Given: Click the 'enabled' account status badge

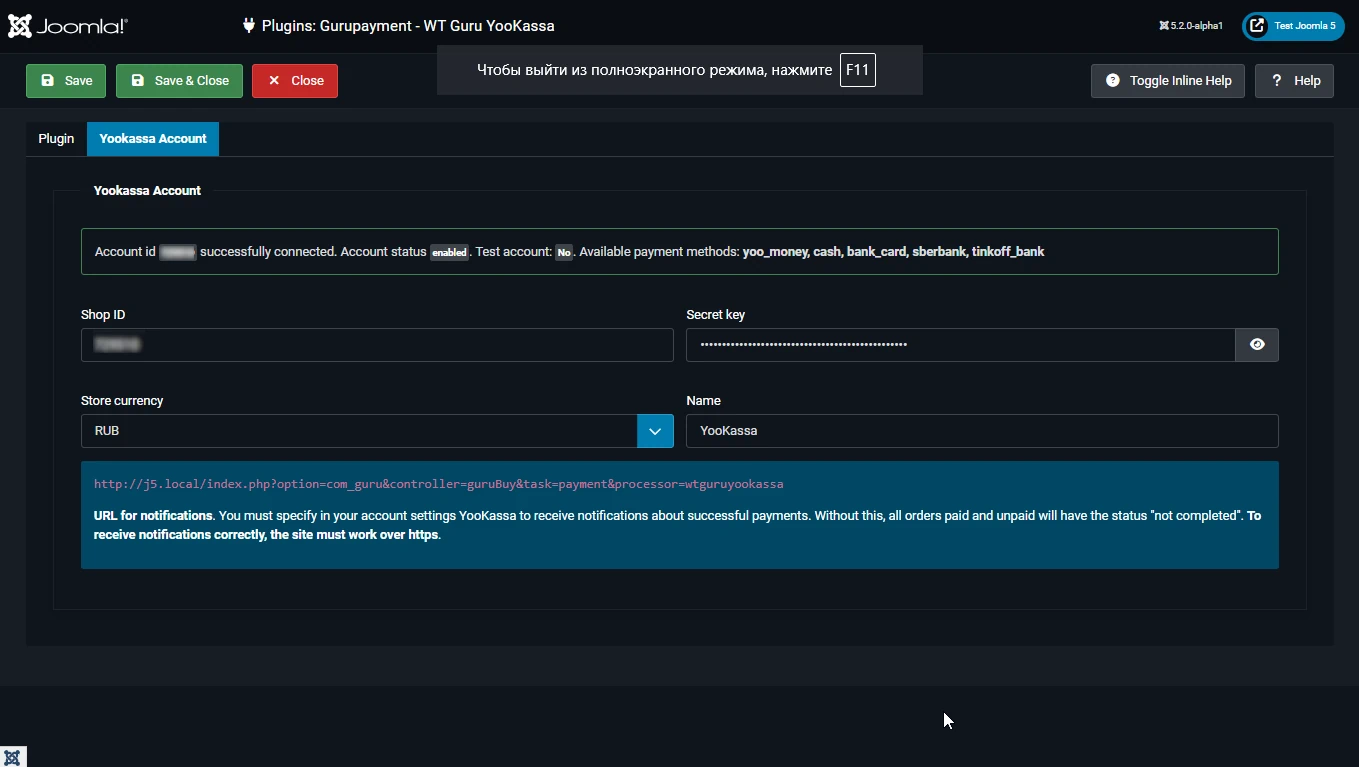Looking at the screenshot, I should click(449, 253).
